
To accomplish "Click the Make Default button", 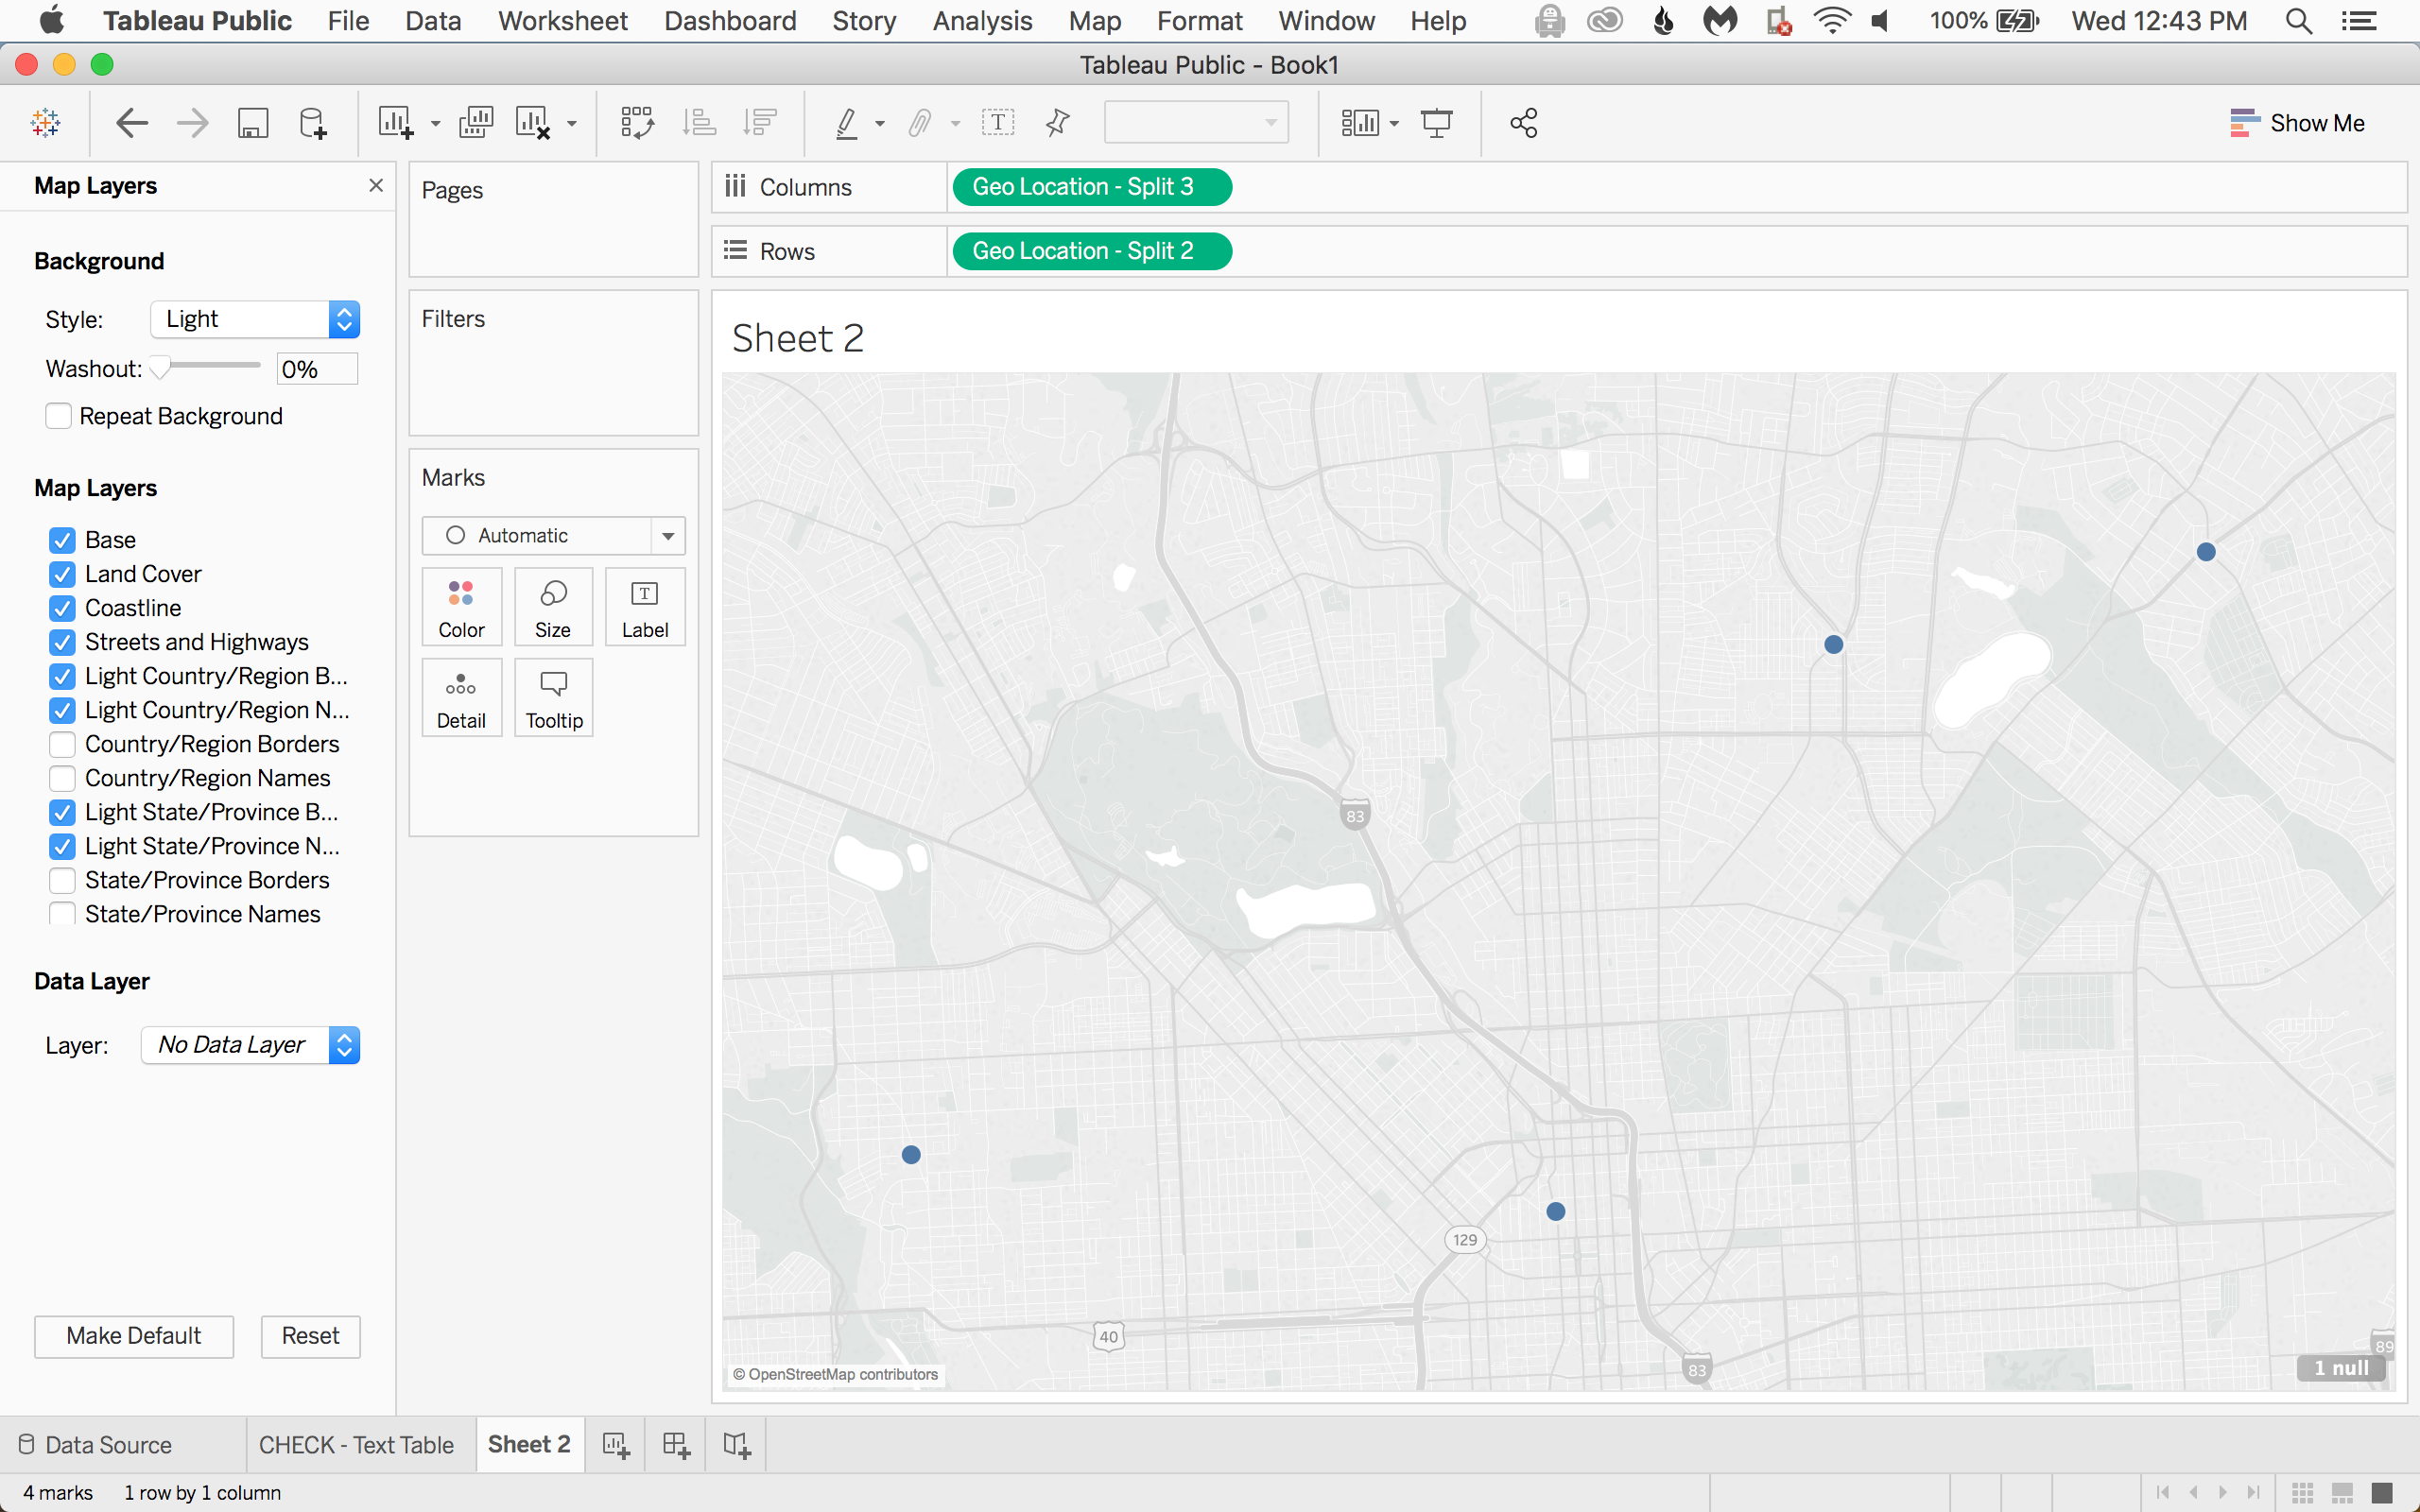I will [x=134, y=1336].
